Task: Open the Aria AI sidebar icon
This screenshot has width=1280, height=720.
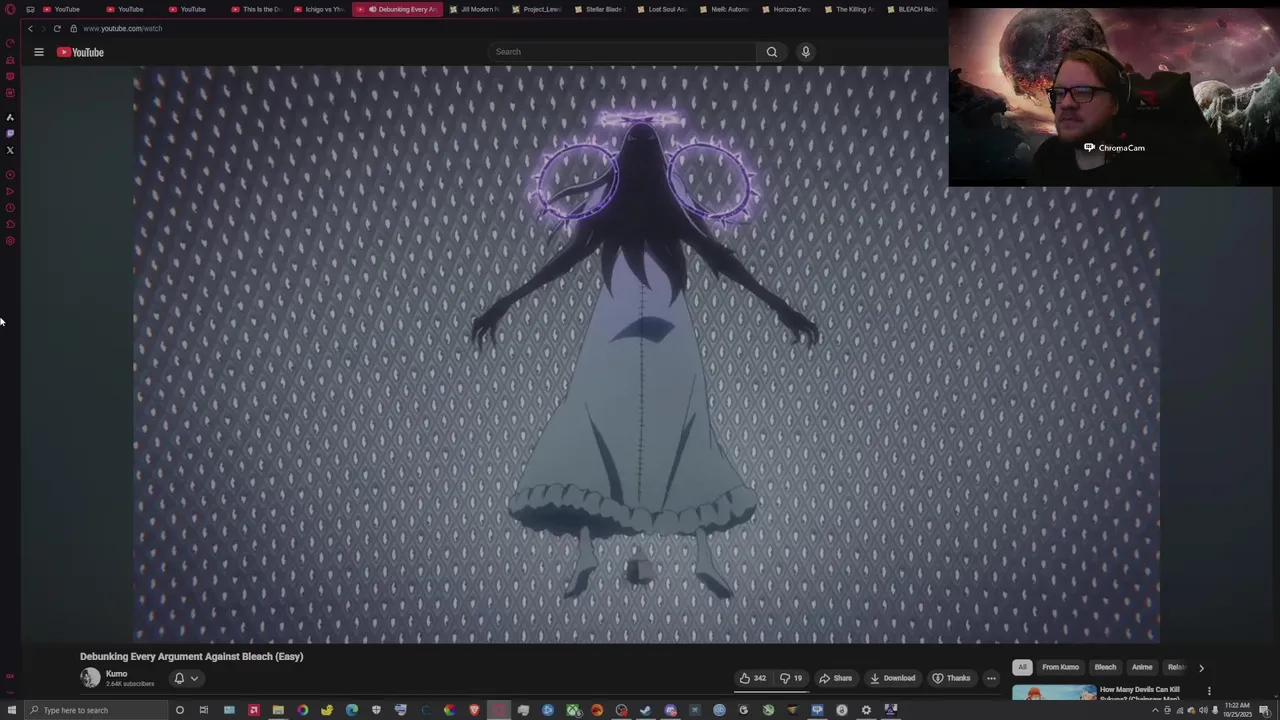Action: tap(10, 117)
